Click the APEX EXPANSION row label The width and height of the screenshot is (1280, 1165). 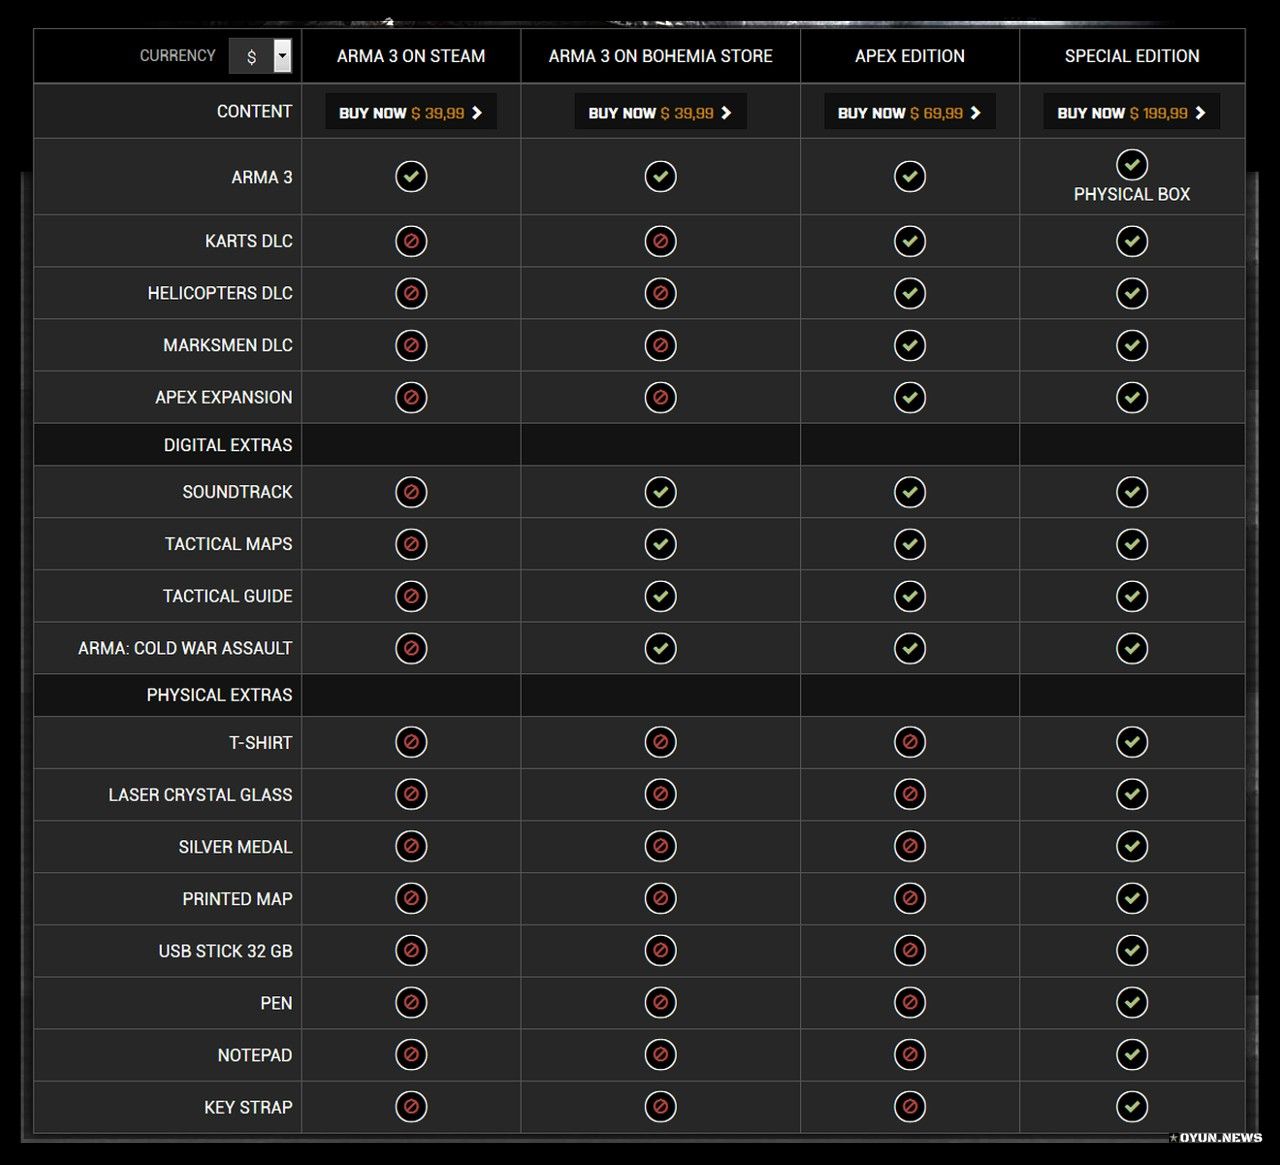point(224,397)
